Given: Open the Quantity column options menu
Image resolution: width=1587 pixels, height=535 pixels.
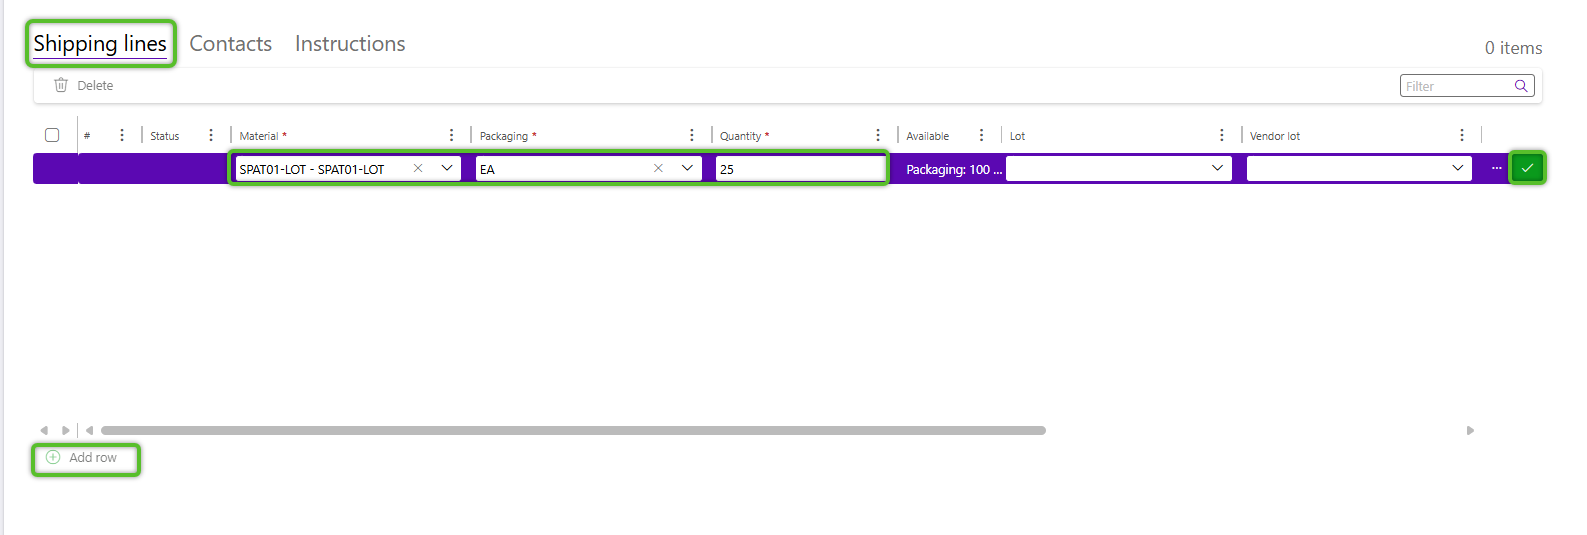Looking at the screenshot, I should pyautogui.click(x=878, y=135).
